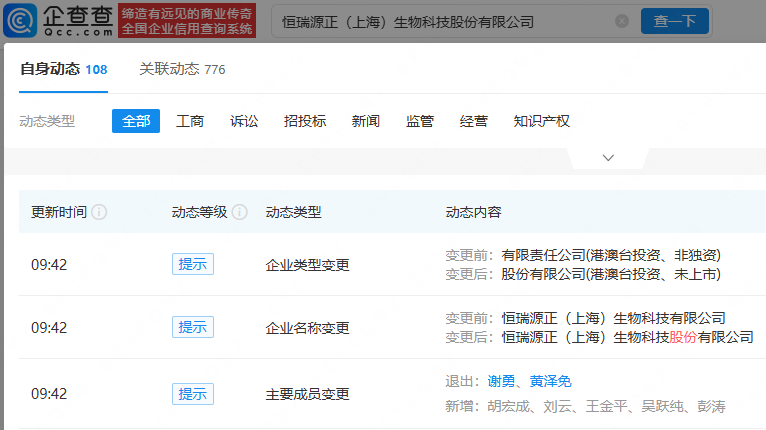Click the Qcc.com logo icon
The width and height of the screenshot is (766, 430).
coord(20,21)
